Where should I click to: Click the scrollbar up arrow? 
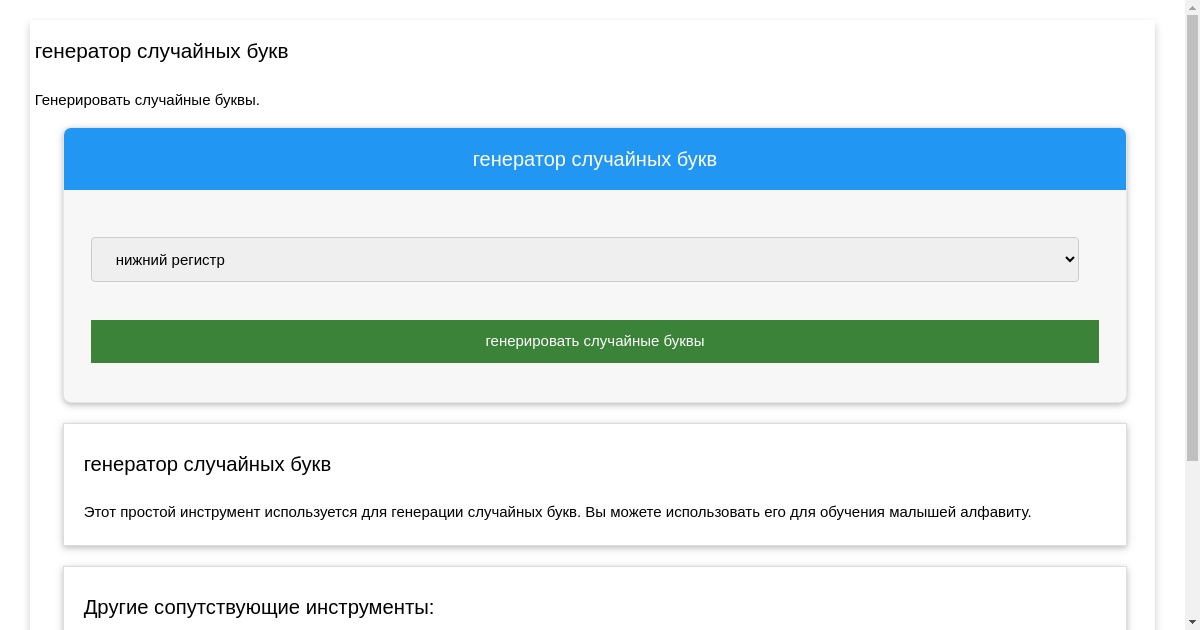[1192, 7]
